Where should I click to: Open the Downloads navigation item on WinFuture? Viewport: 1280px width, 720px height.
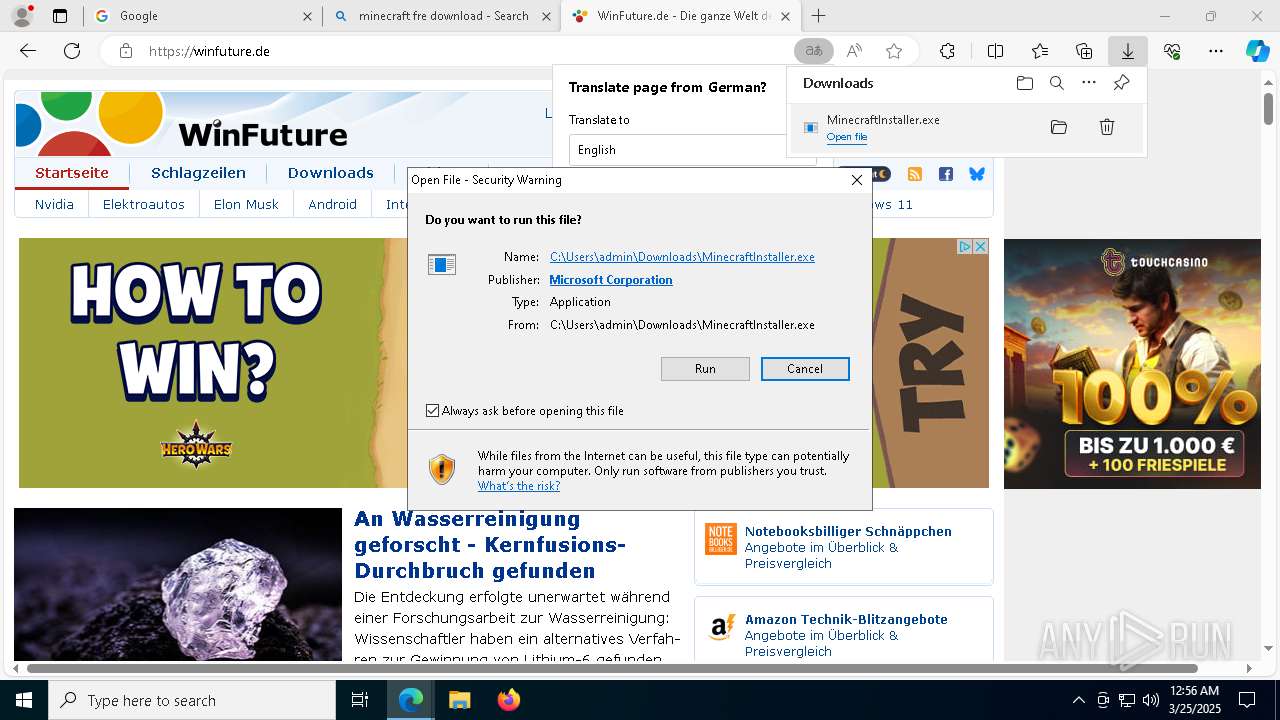(x=331, y=173)
